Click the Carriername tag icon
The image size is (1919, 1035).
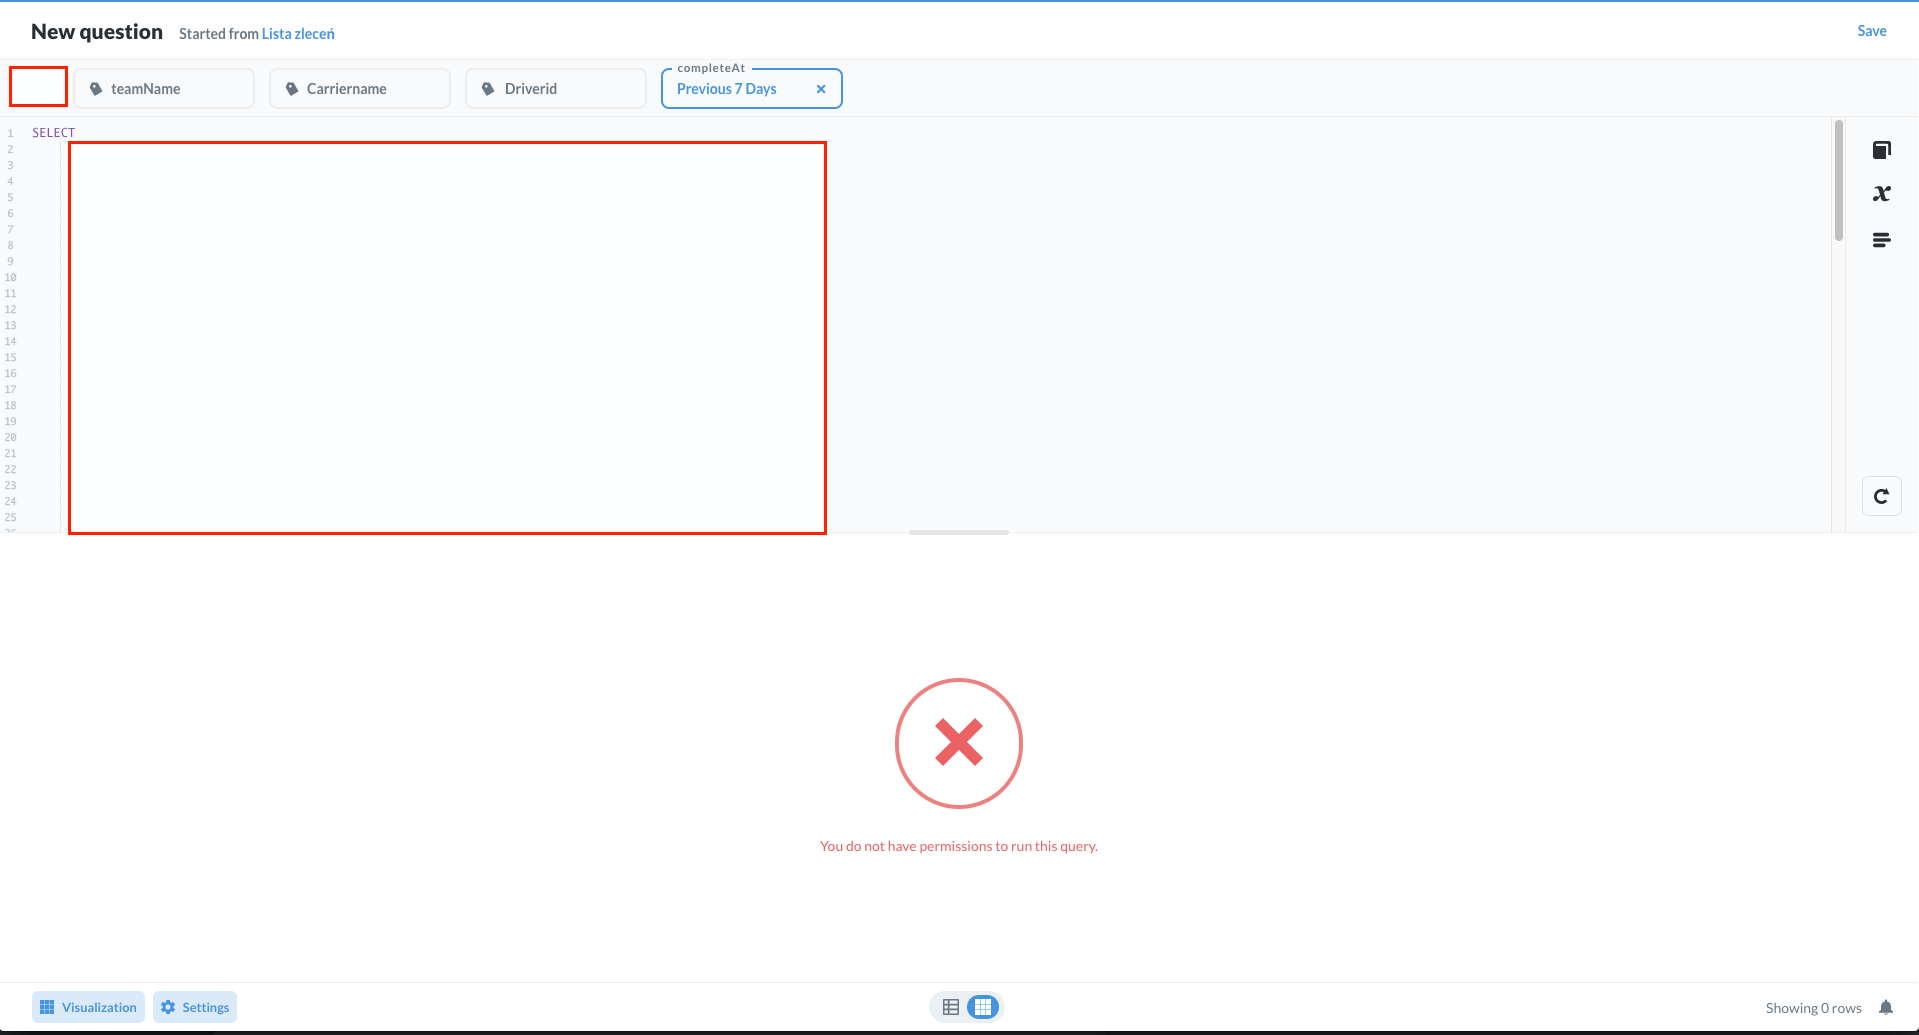click(292, 89)
